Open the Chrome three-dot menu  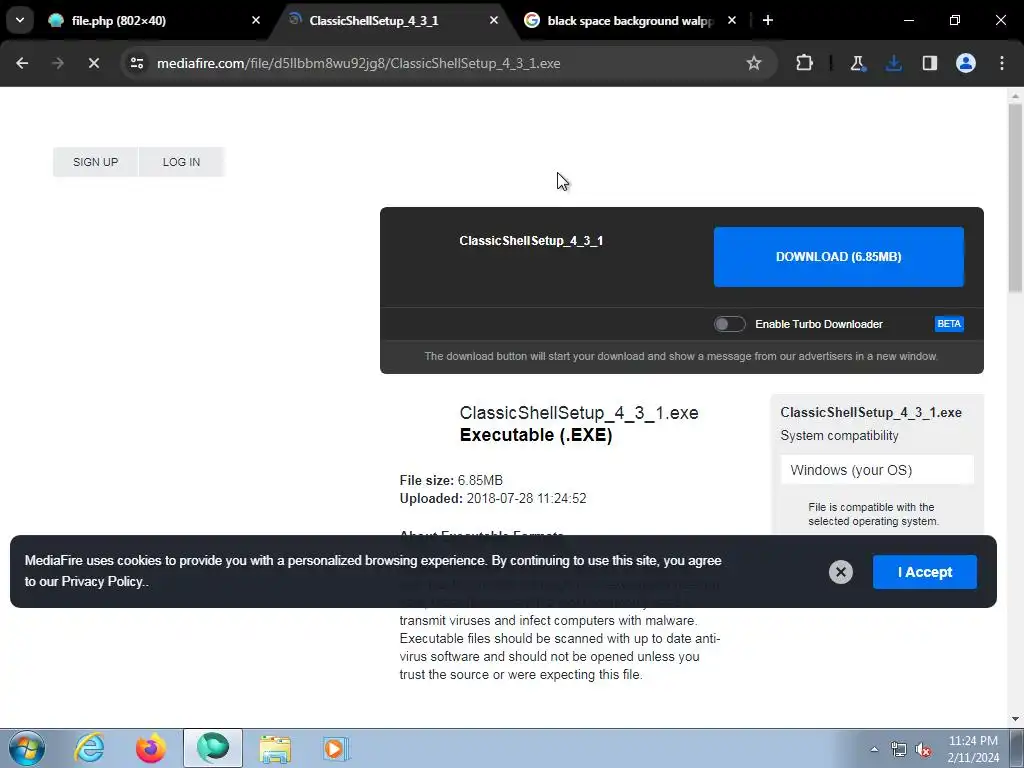(1002, 63)
